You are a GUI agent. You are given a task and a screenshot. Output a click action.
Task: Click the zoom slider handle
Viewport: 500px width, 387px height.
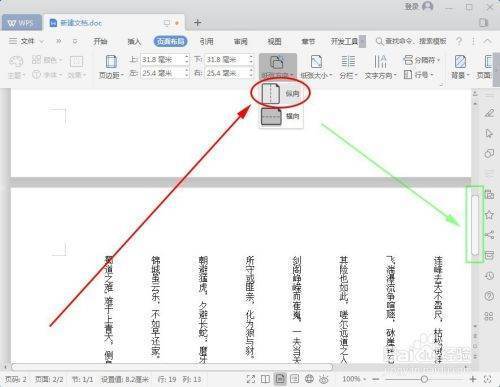click(x=424, y=379)
